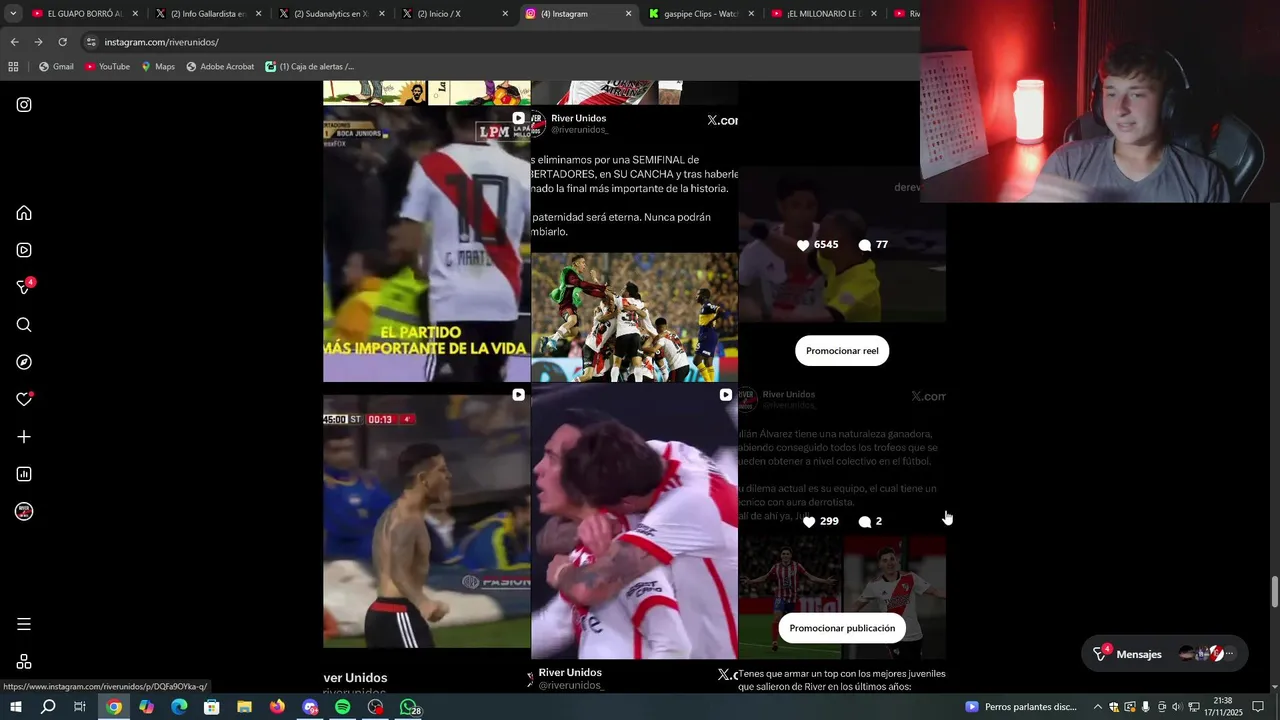The height and width of the screenshot is (720, 1280).
Task: Open the Gmail bookmark
Action: click(56, 67)
